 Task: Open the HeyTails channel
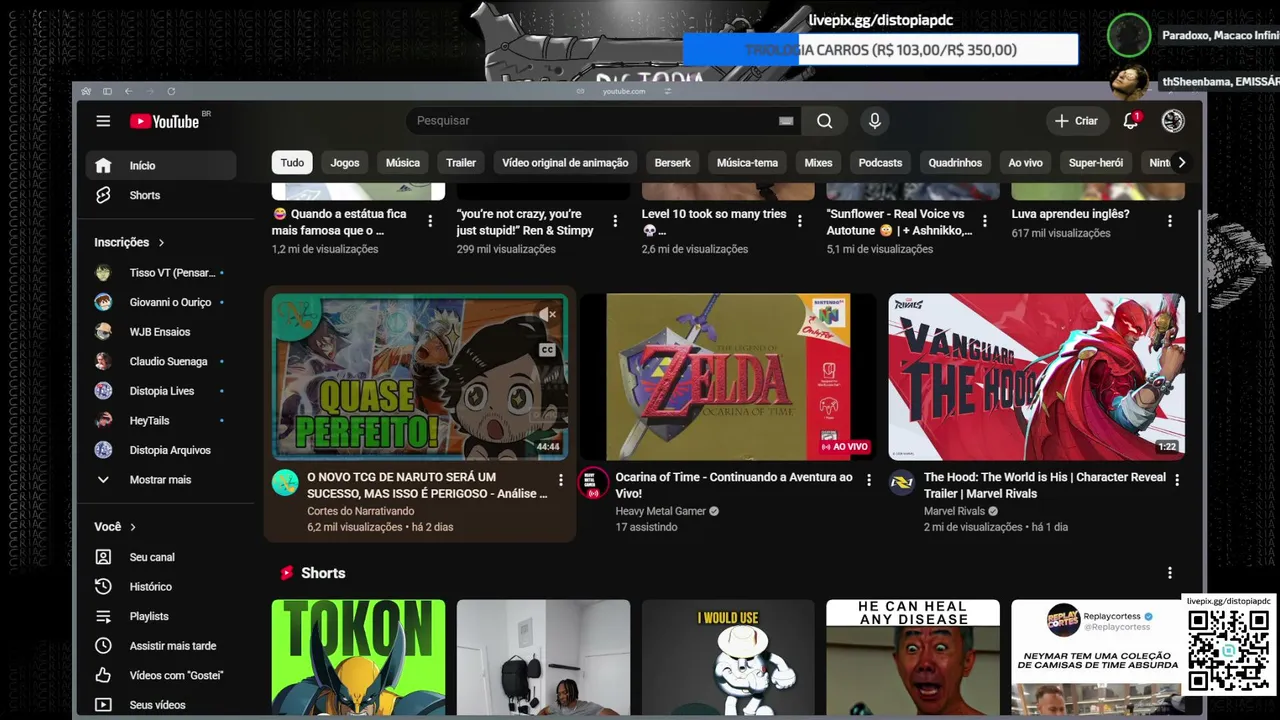tap(161, 421)
